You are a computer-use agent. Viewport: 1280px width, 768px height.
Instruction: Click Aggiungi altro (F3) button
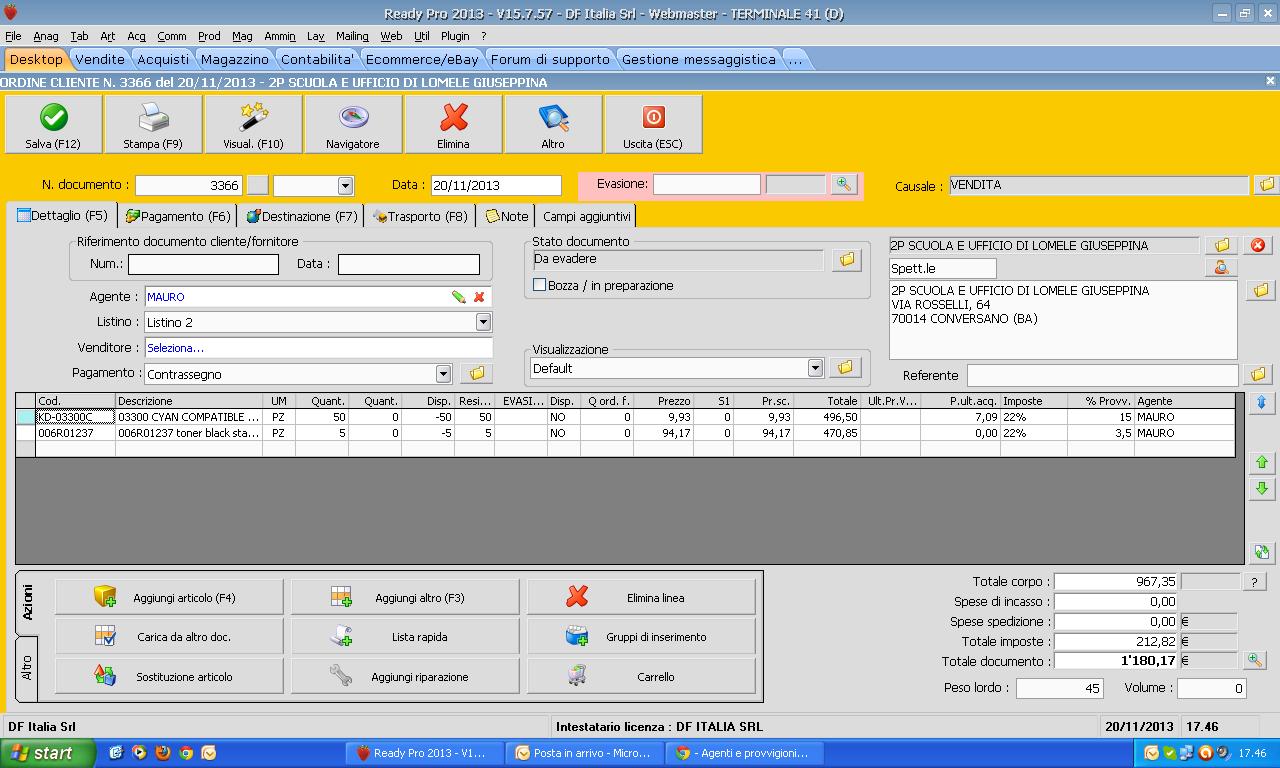pyautogui.click(x=405, y=598)
